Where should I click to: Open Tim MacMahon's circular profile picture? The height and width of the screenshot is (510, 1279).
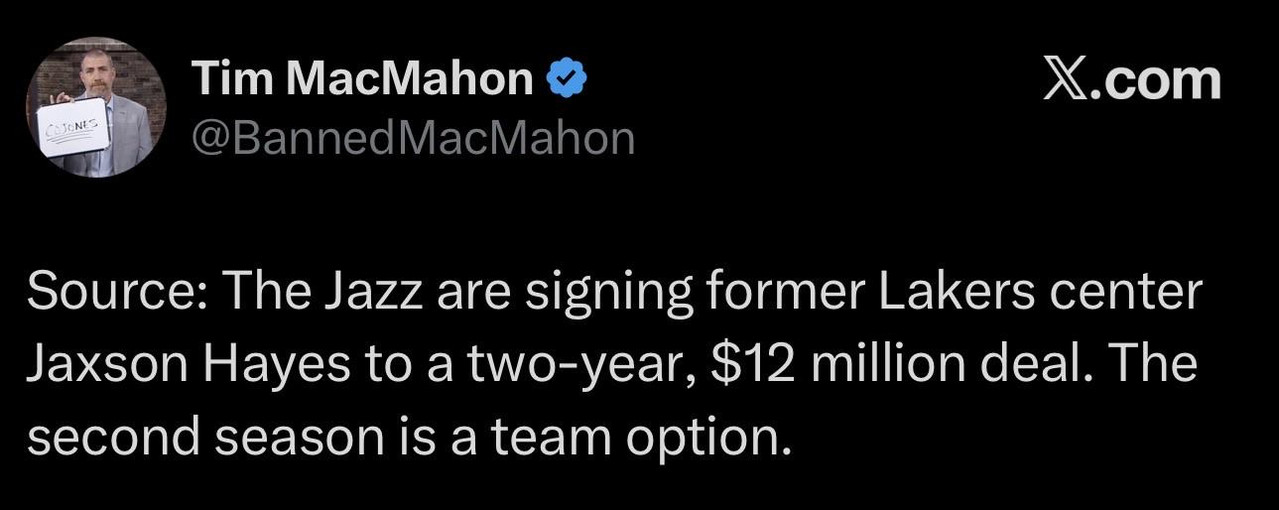click(x=96, y=107)
